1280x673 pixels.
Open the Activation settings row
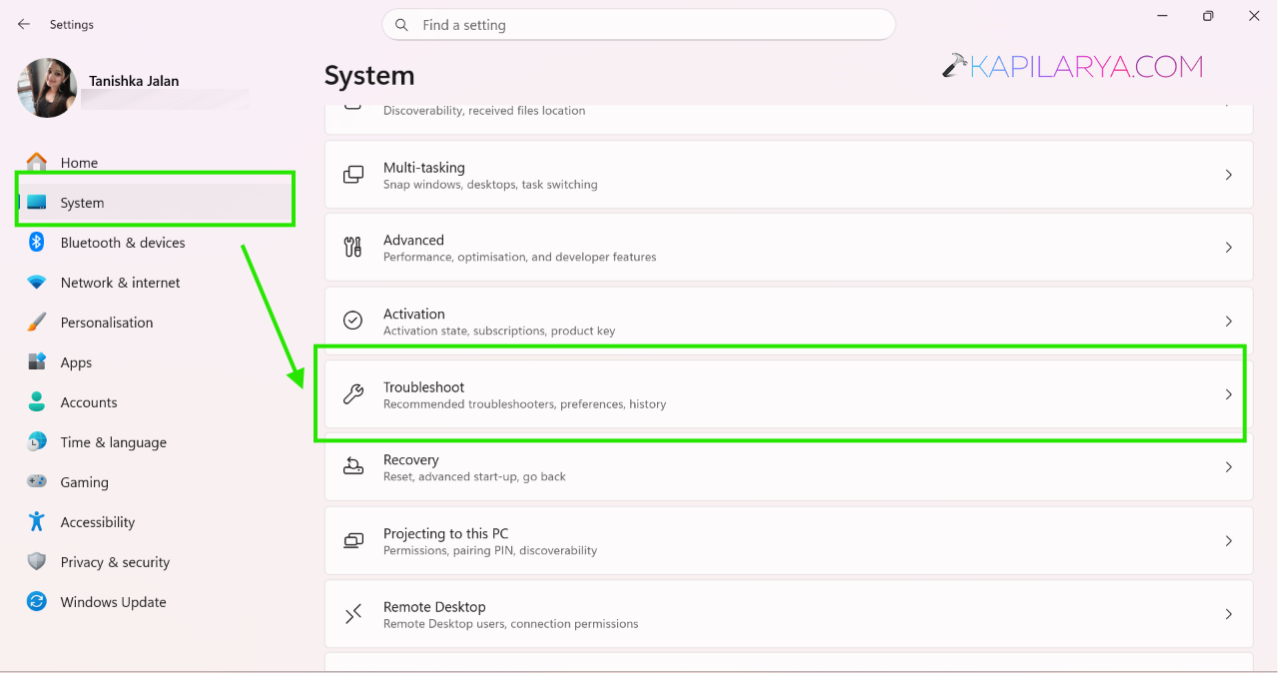coord(789,321)
